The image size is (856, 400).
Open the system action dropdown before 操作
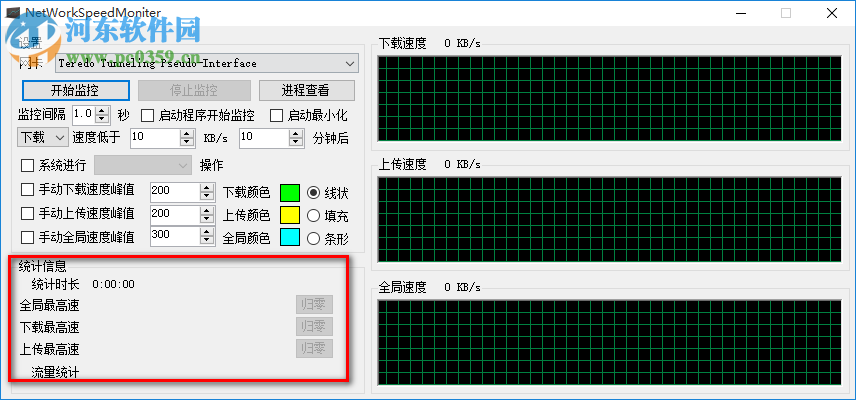143,165
